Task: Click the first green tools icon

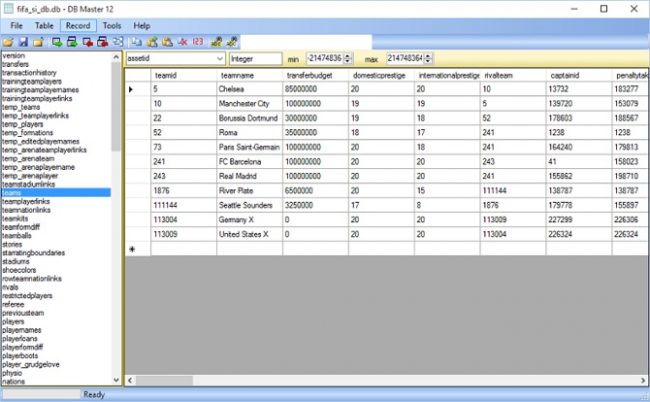Action: tap(216, 42)
